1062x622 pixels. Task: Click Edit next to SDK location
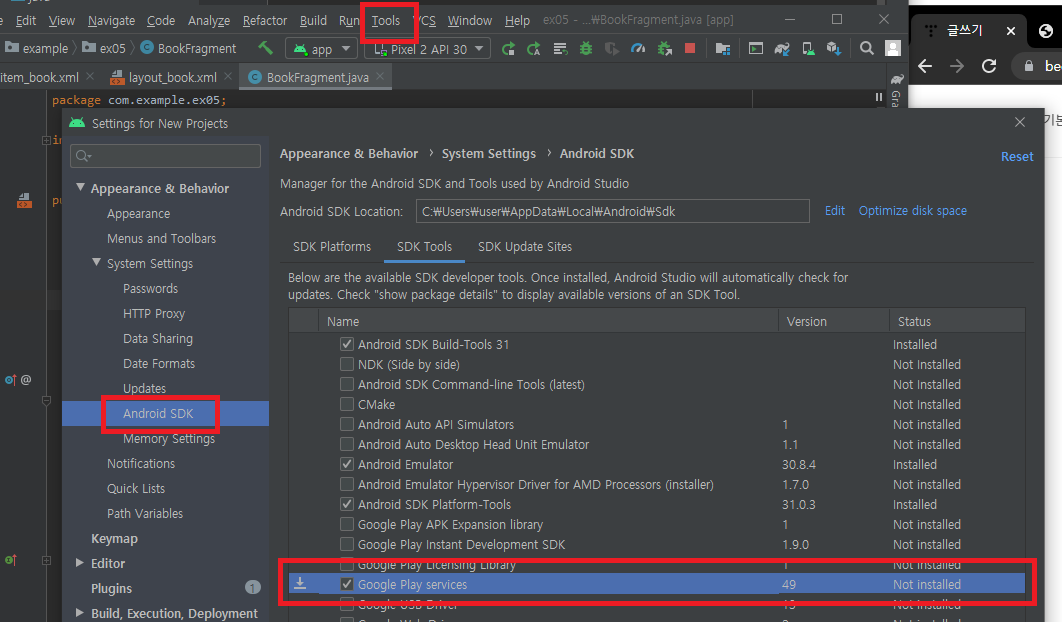tap(834, 211)
